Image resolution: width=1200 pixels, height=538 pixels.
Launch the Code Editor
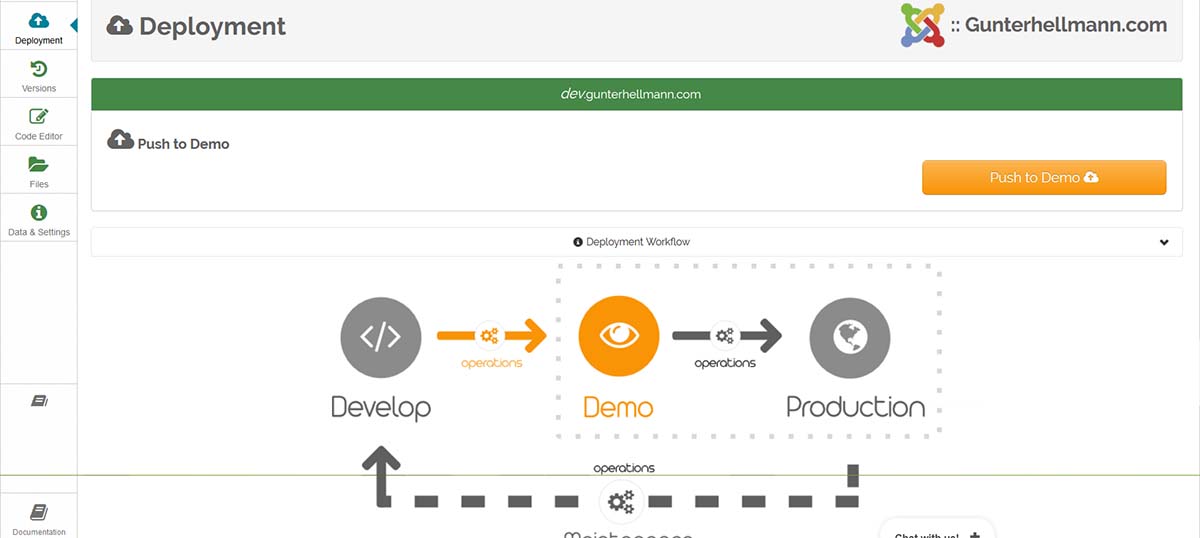pos(38,123)
